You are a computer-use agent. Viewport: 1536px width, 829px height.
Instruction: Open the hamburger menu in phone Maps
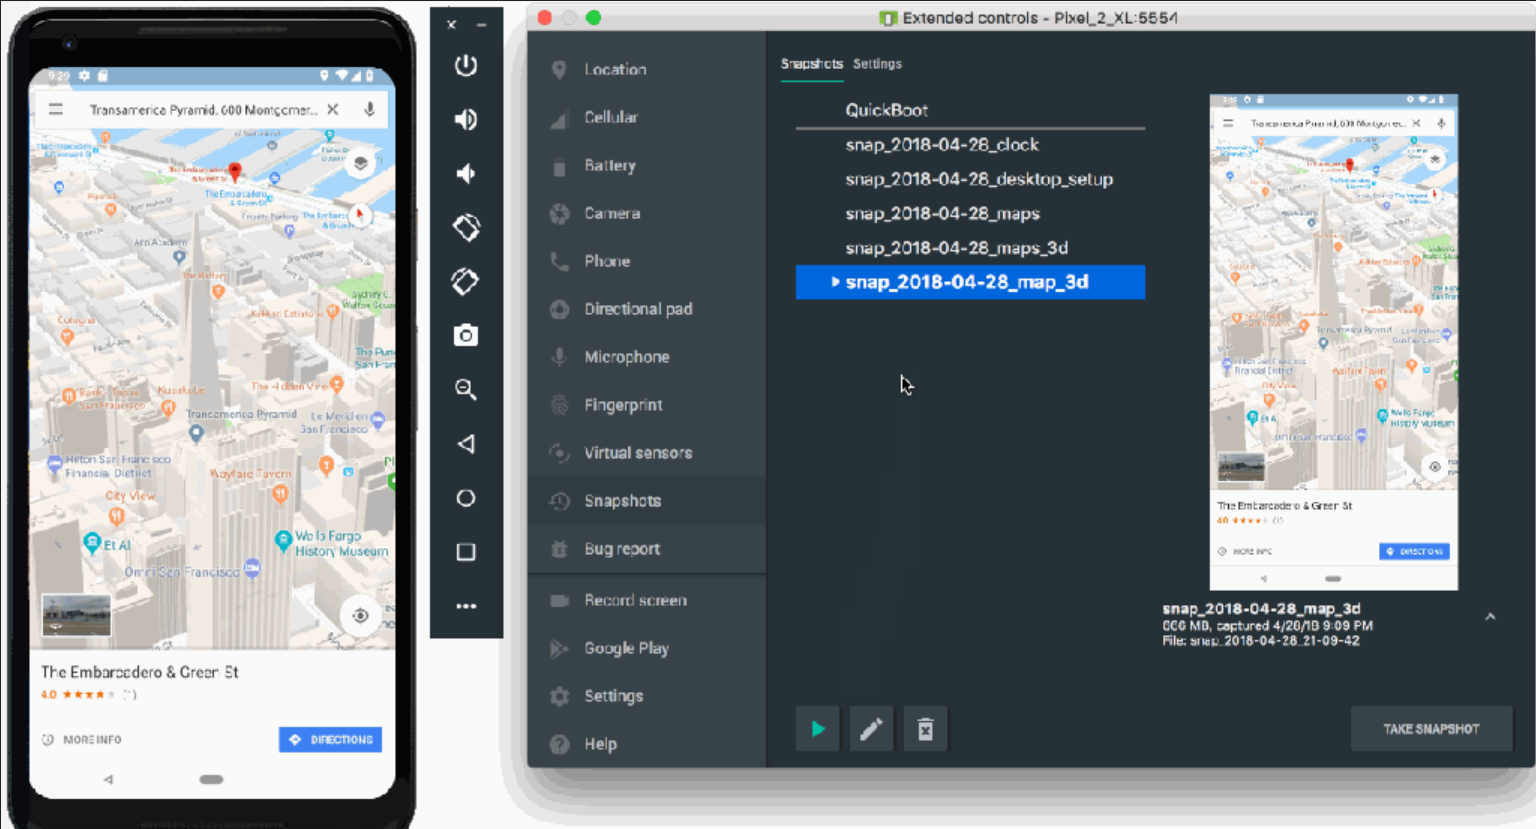click(x=56, y=110)
